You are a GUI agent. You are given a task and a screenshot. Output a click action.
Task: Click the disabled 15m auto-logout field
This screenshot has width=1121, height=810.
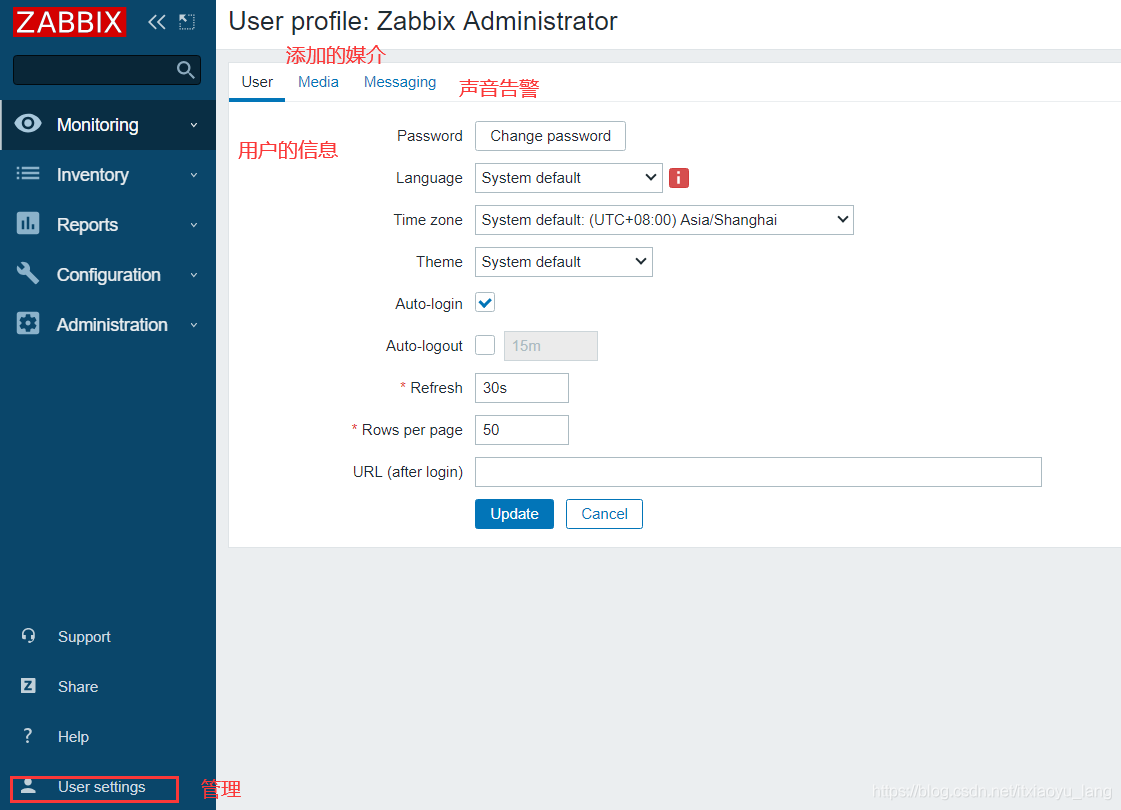[x=550, y=346]
